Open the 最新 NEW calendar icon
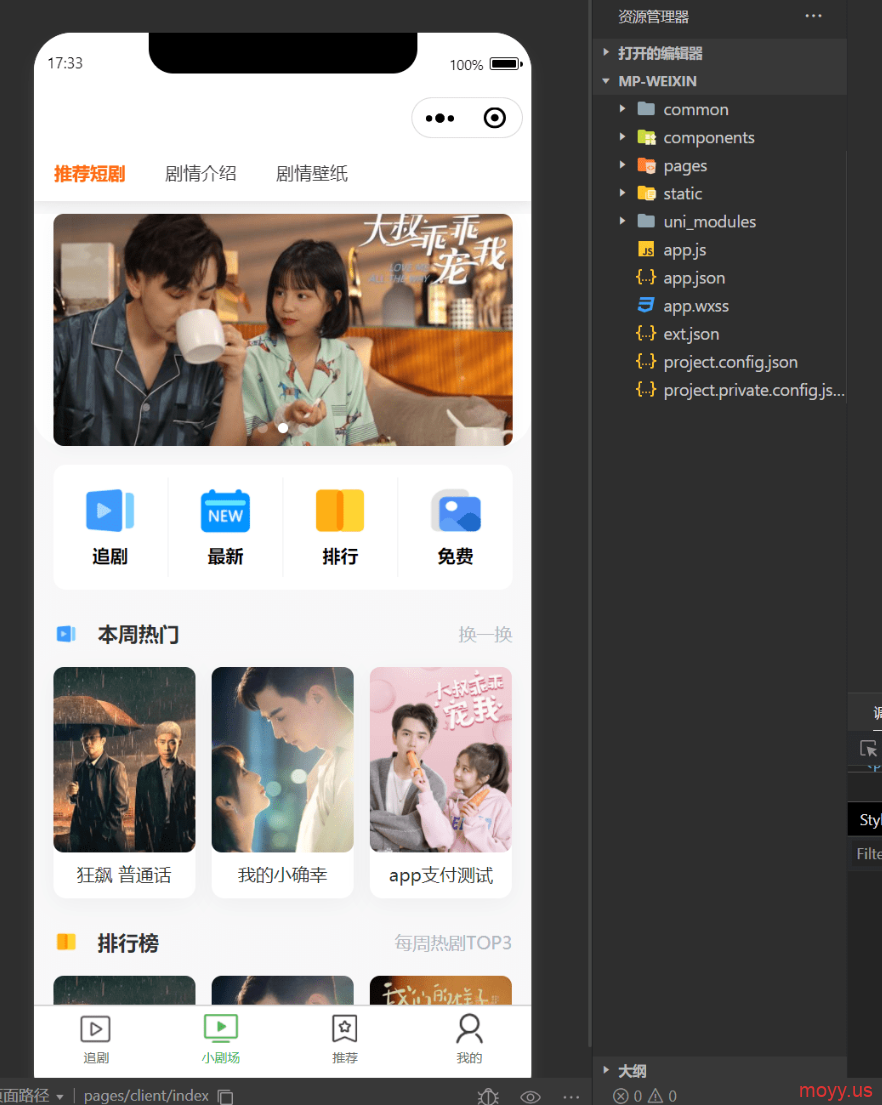The image size is (882, 1105). (x=225, y=510)
